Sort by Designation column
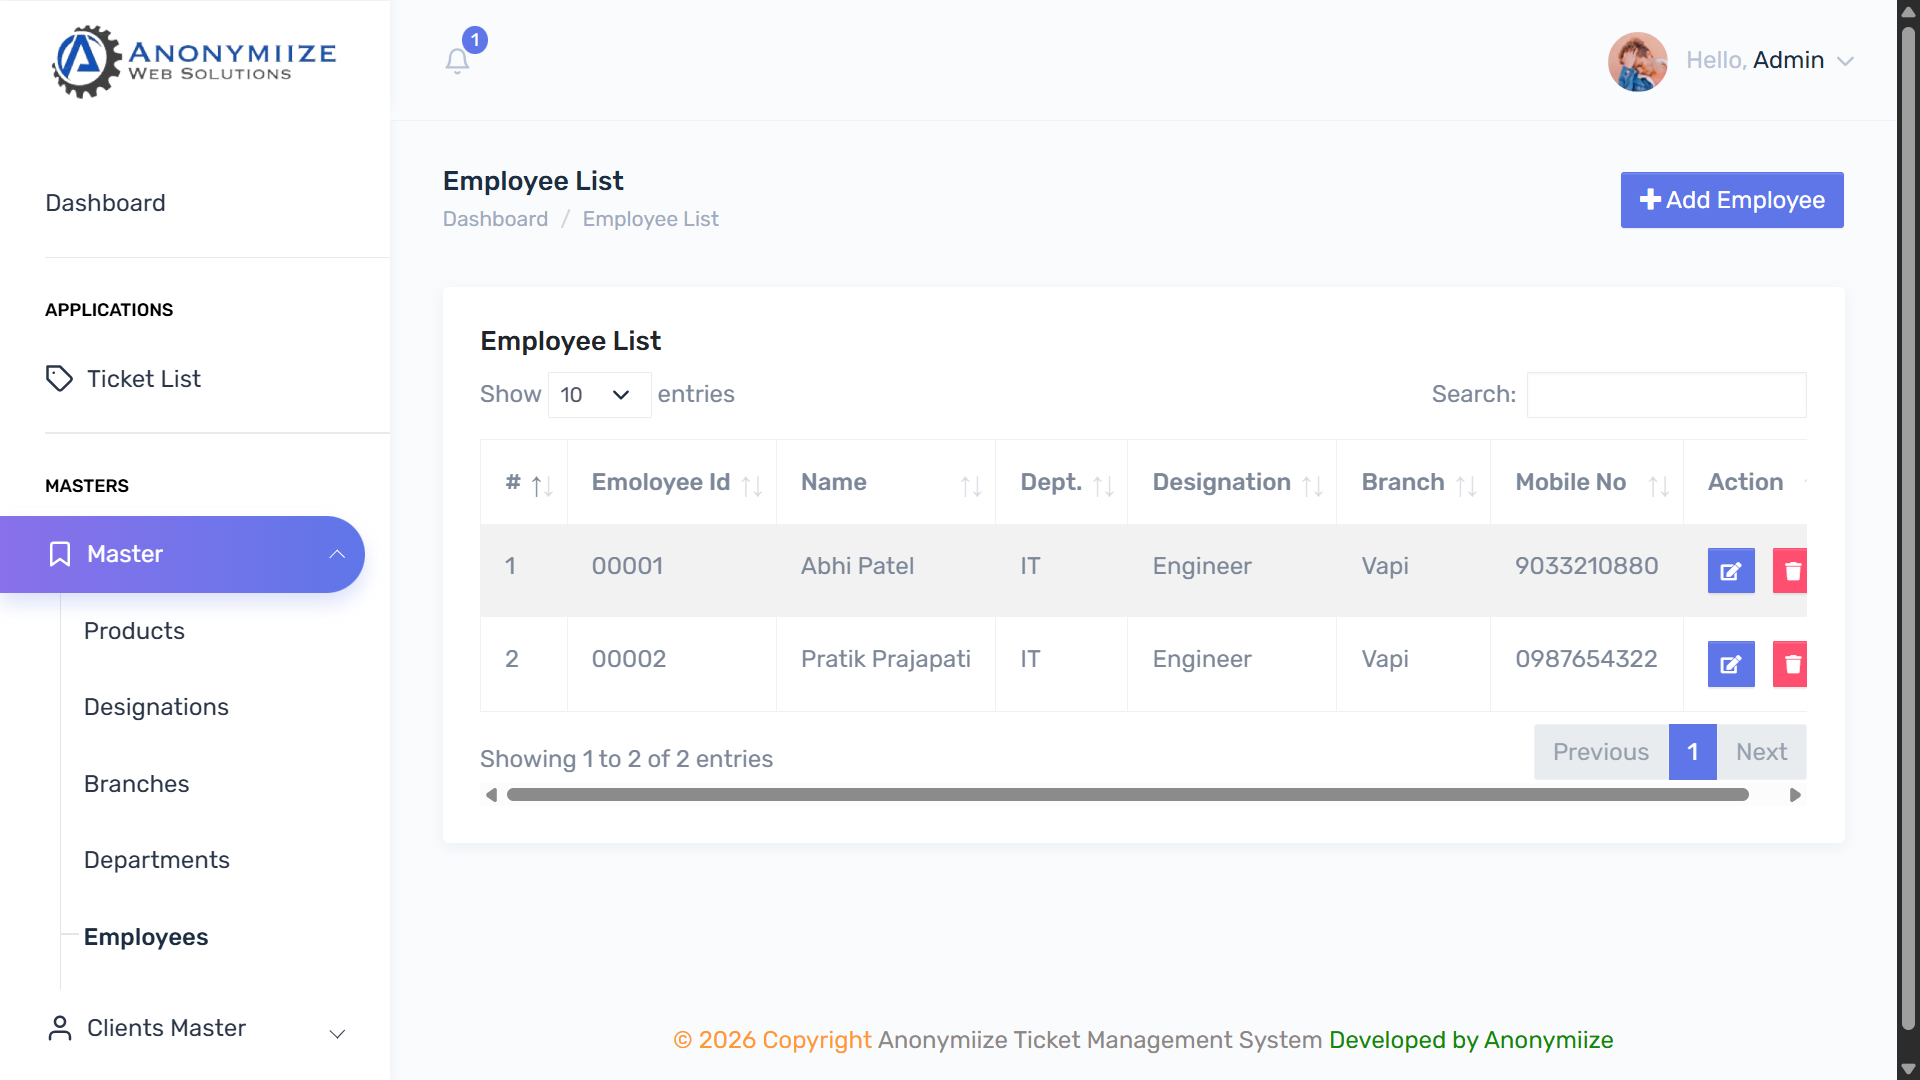 (x=1232, y=482)
